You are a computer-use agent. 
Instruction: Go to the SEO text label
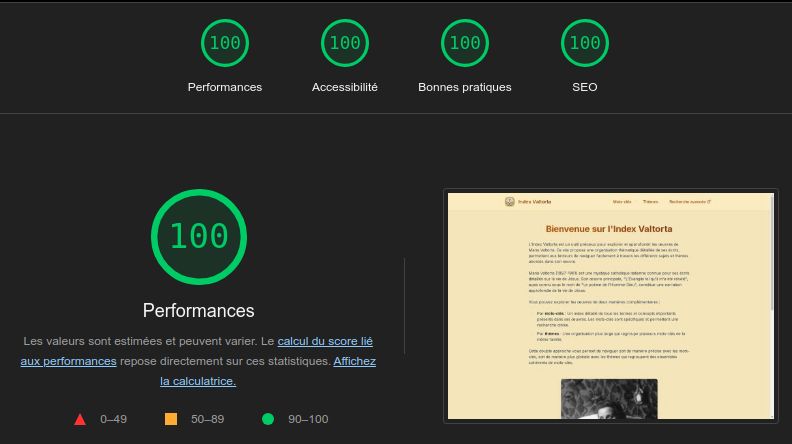click(585, 87)
